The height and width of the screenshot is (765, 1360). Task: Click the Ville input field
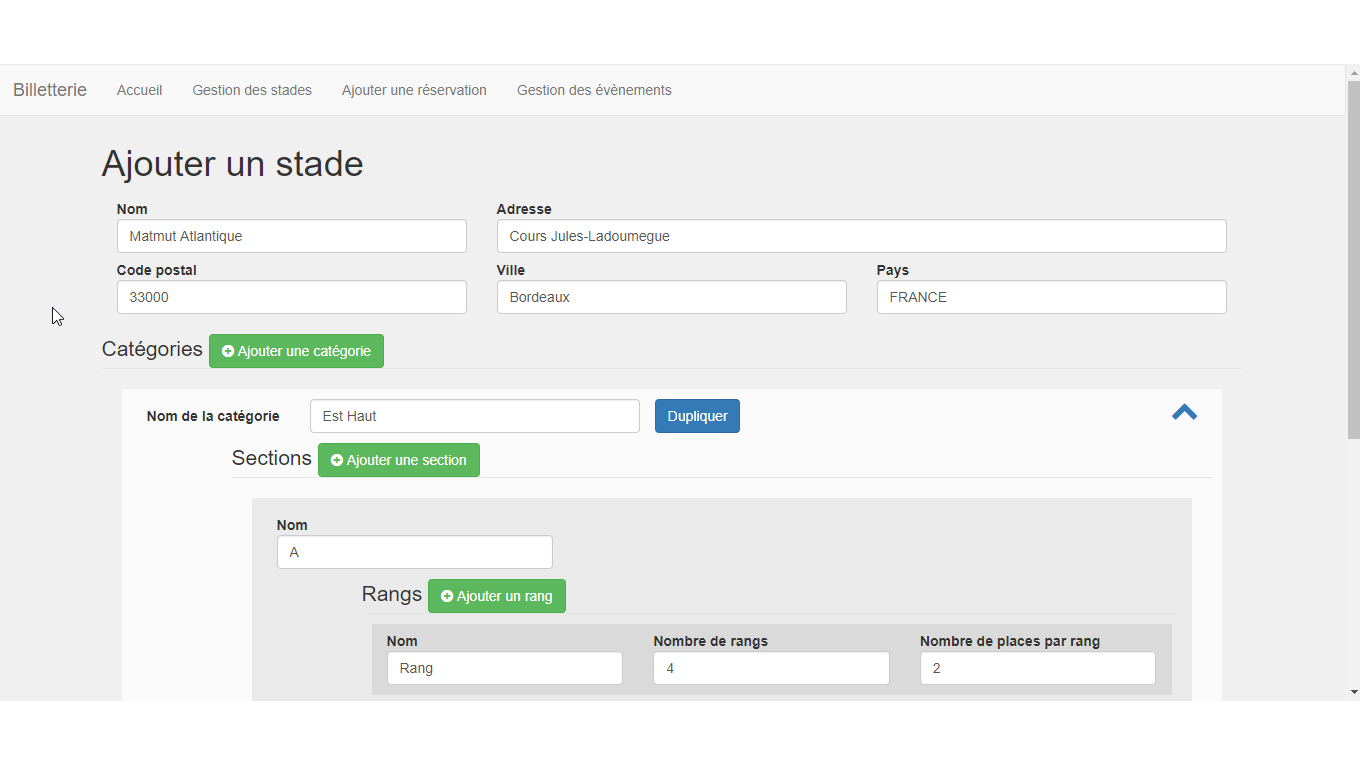671,297
